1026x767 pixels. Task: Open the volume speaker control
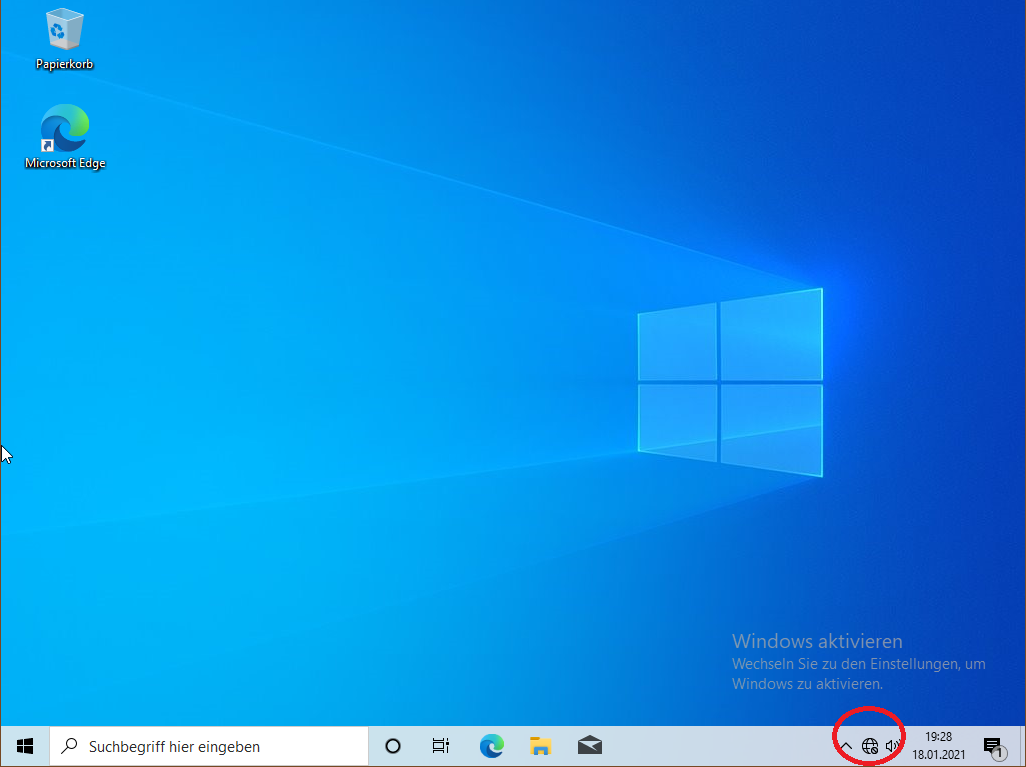coord(893,746)
